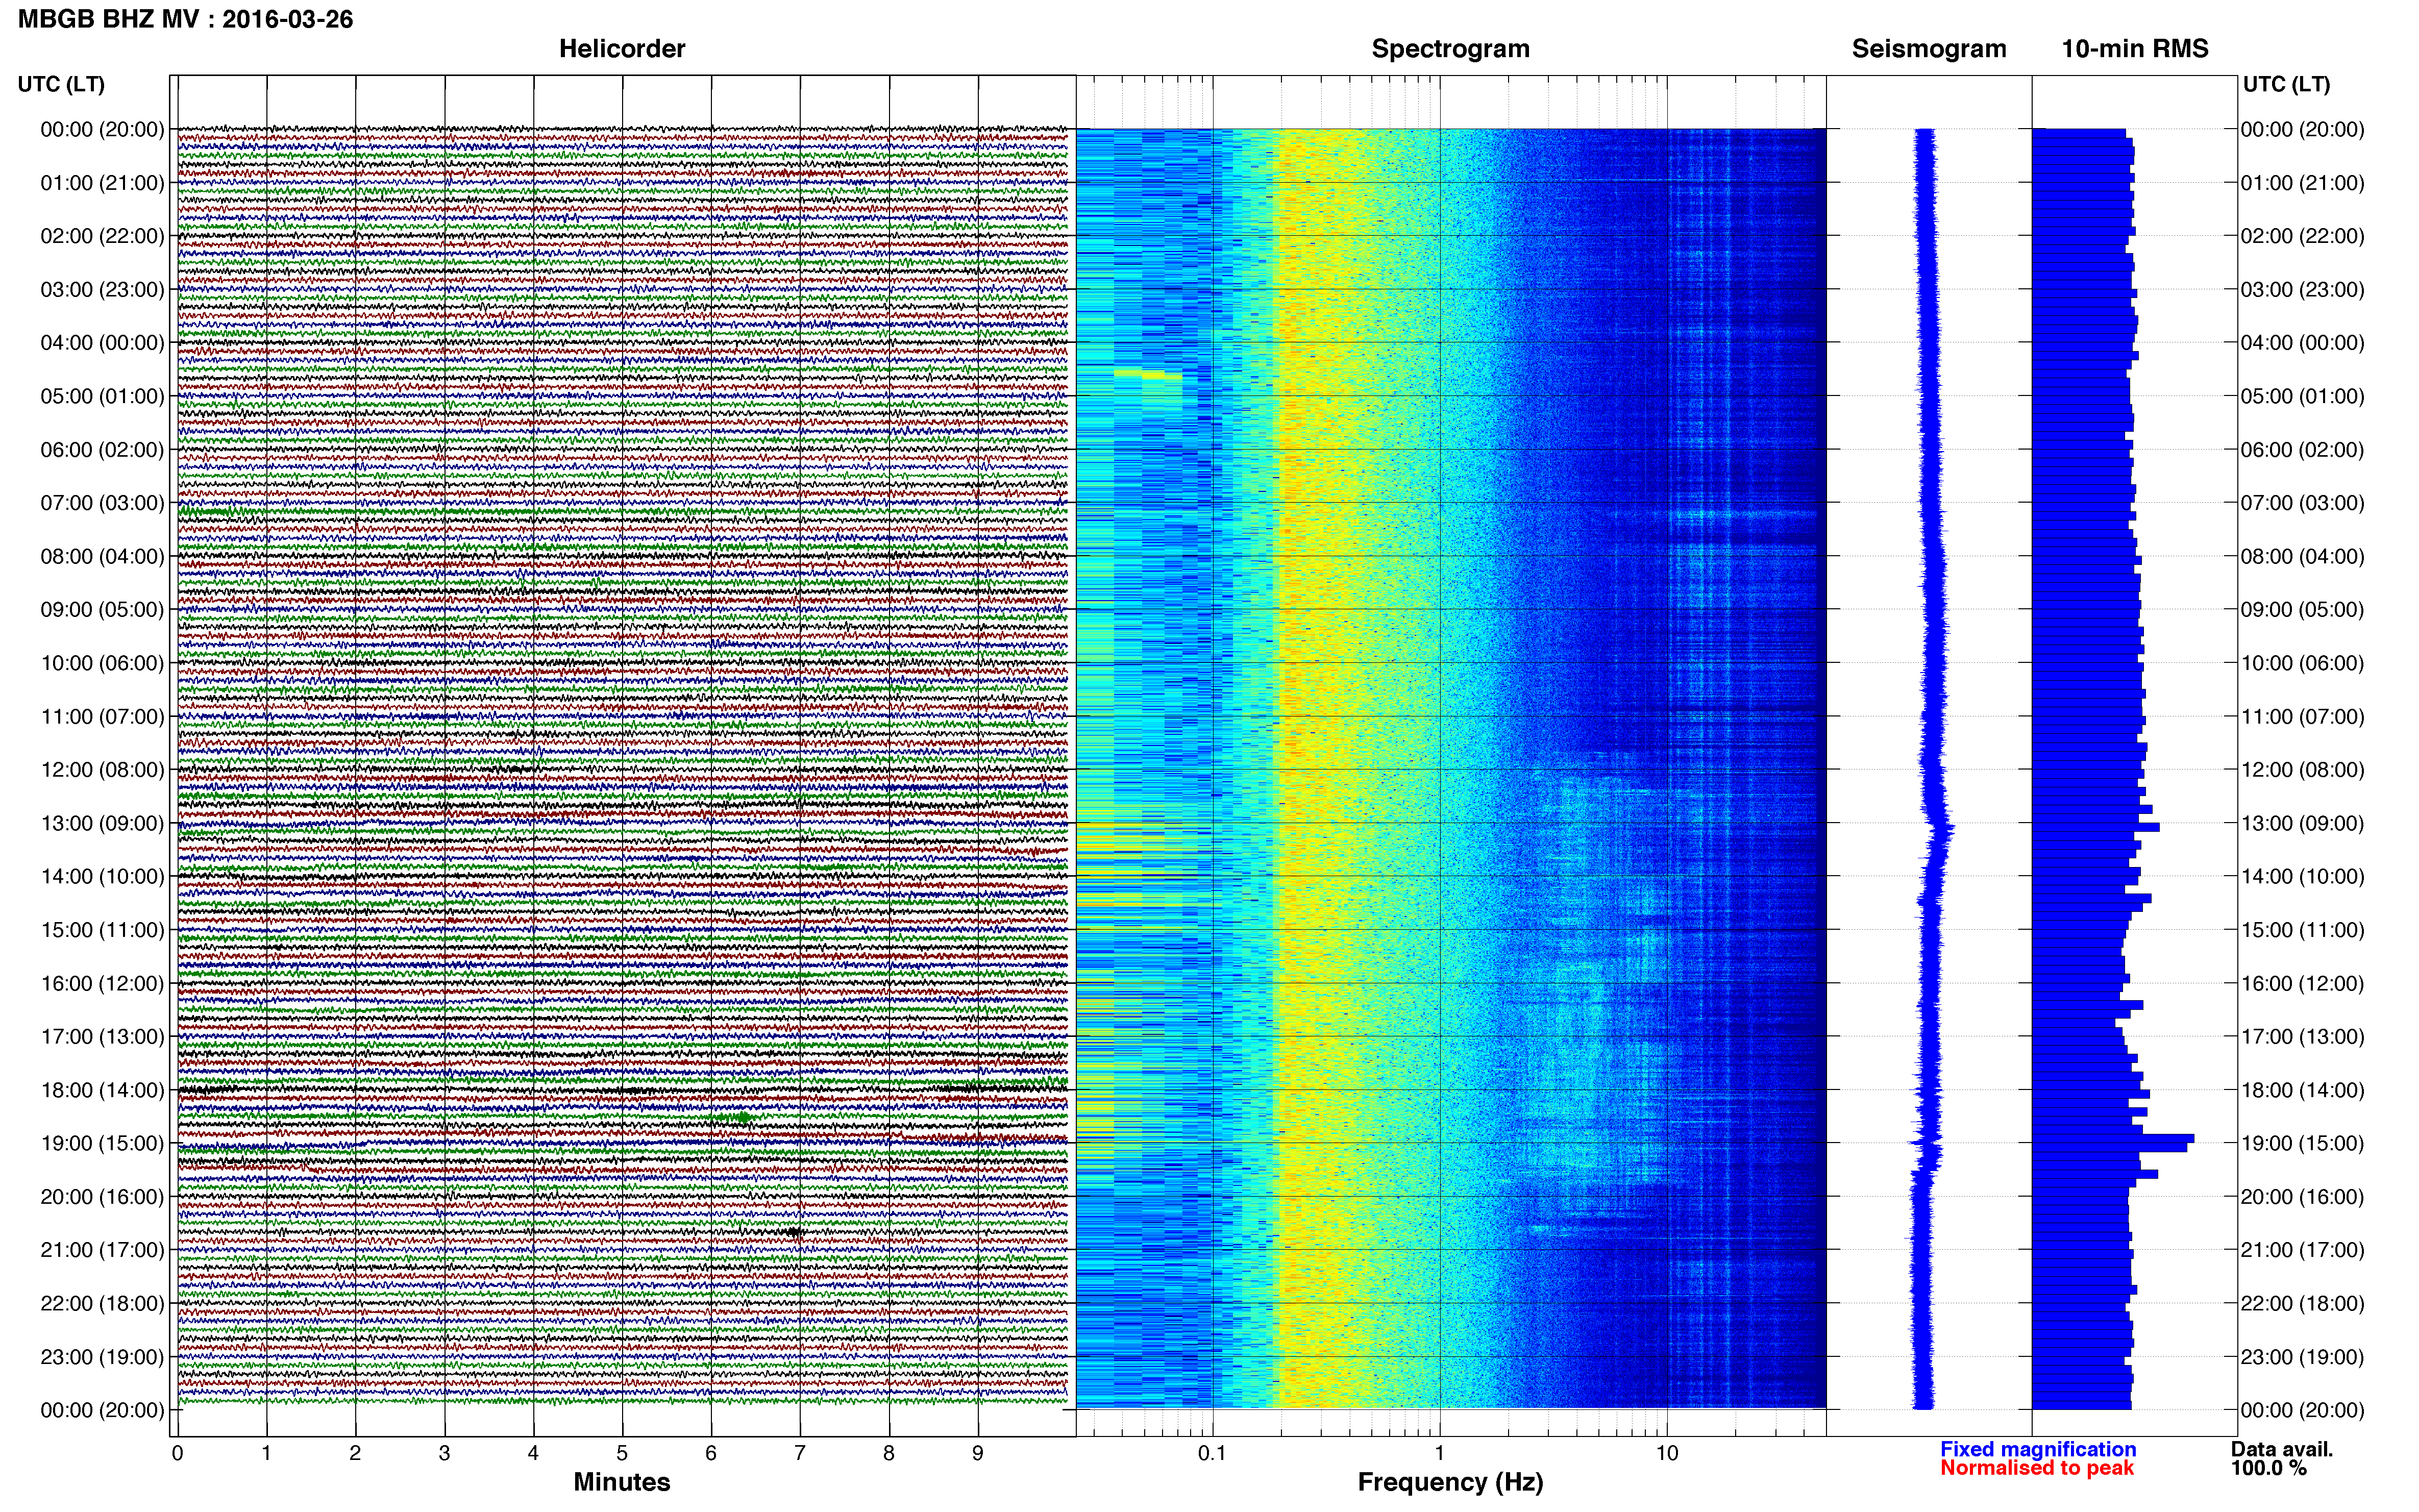Click the Spectrogram panel heading
This screenshot has height=1512, width=2419.
[x=1450, y=49]
